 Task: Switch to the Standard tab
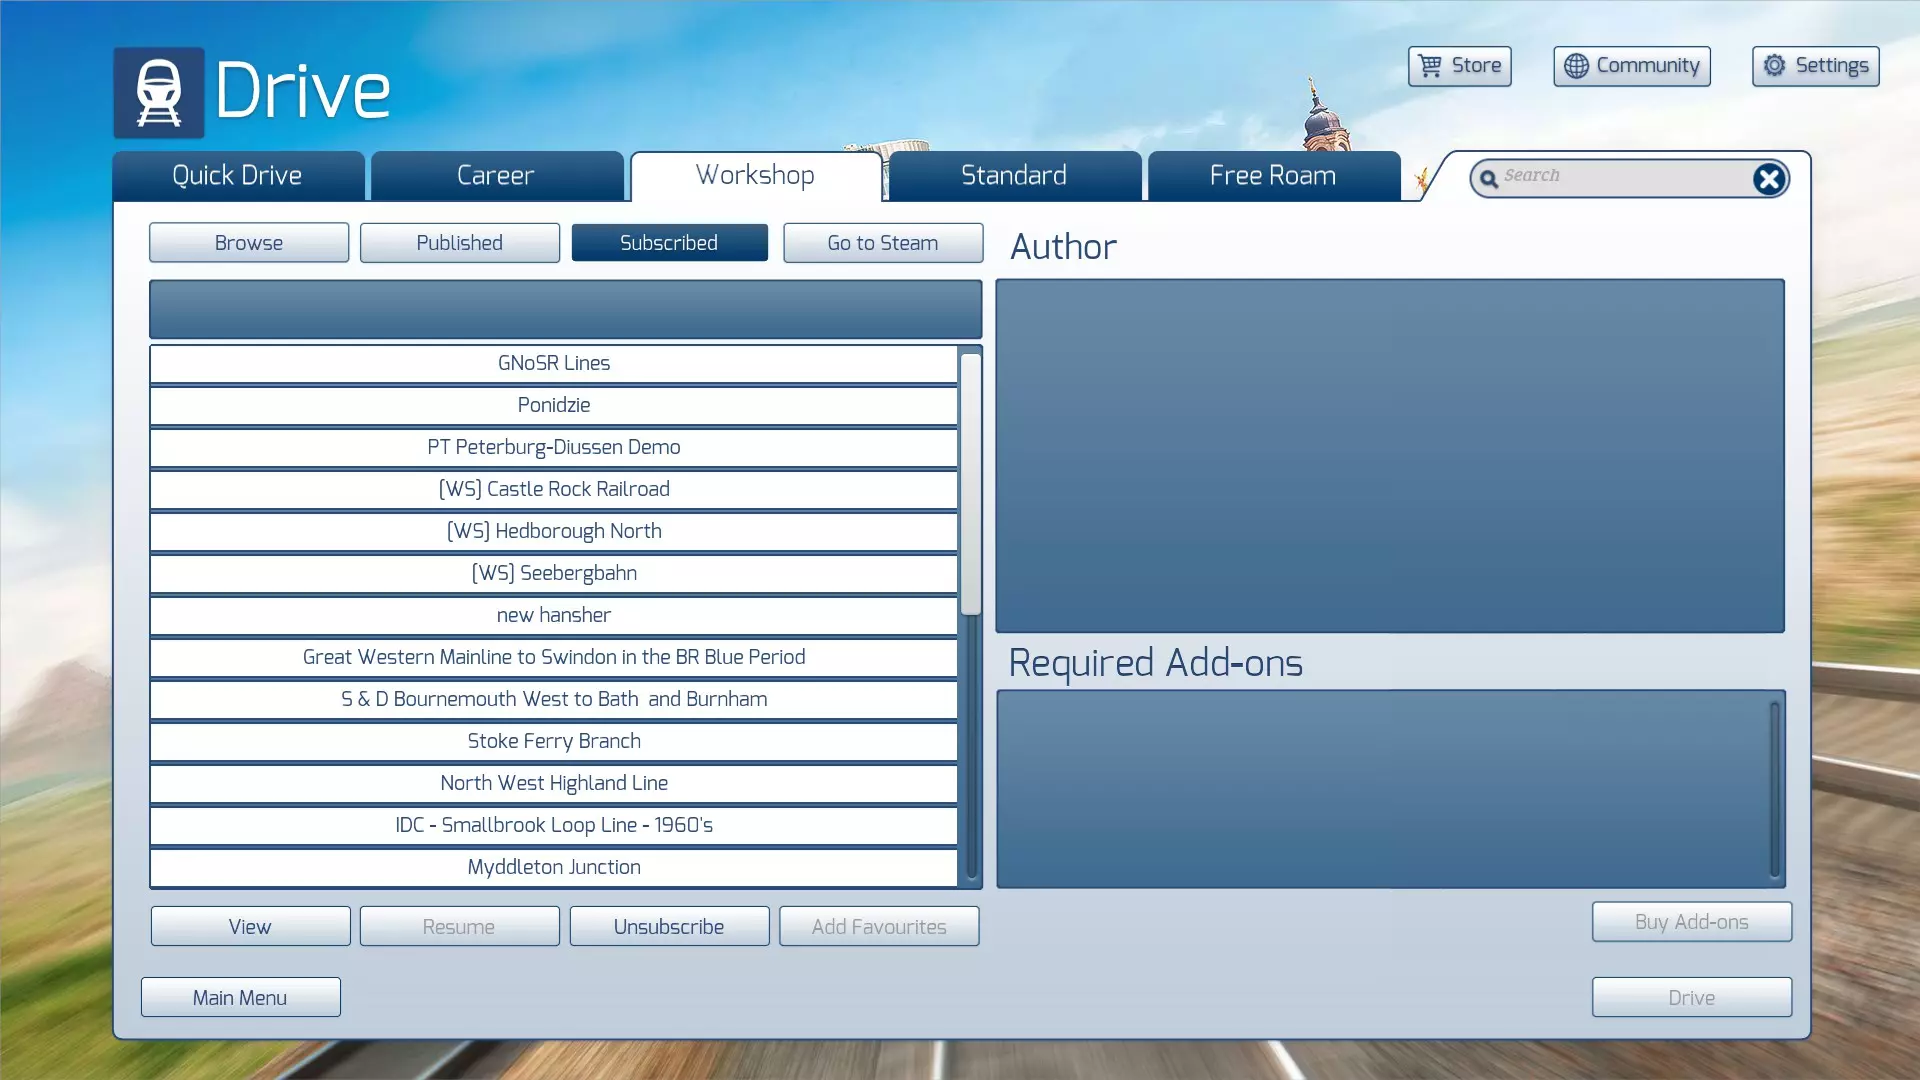point(1013,176)
